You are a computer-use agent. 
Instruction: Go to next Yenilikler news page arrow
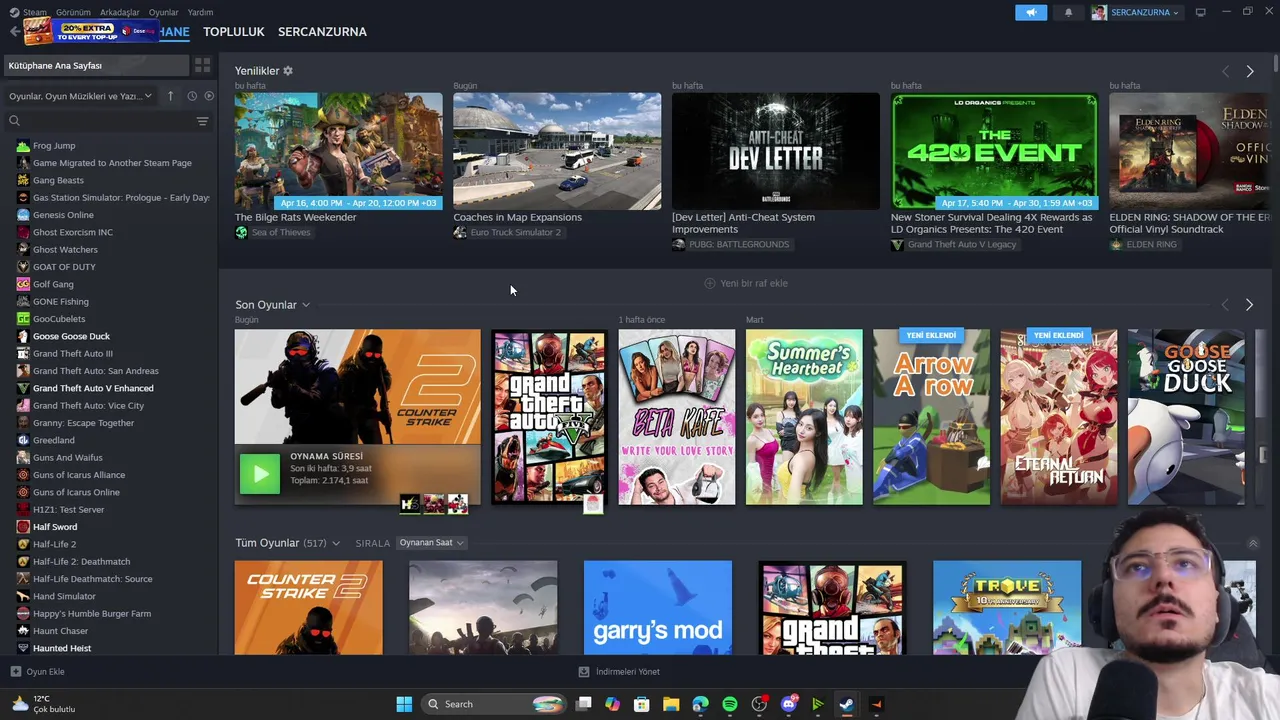click(x=1250, y=71)
